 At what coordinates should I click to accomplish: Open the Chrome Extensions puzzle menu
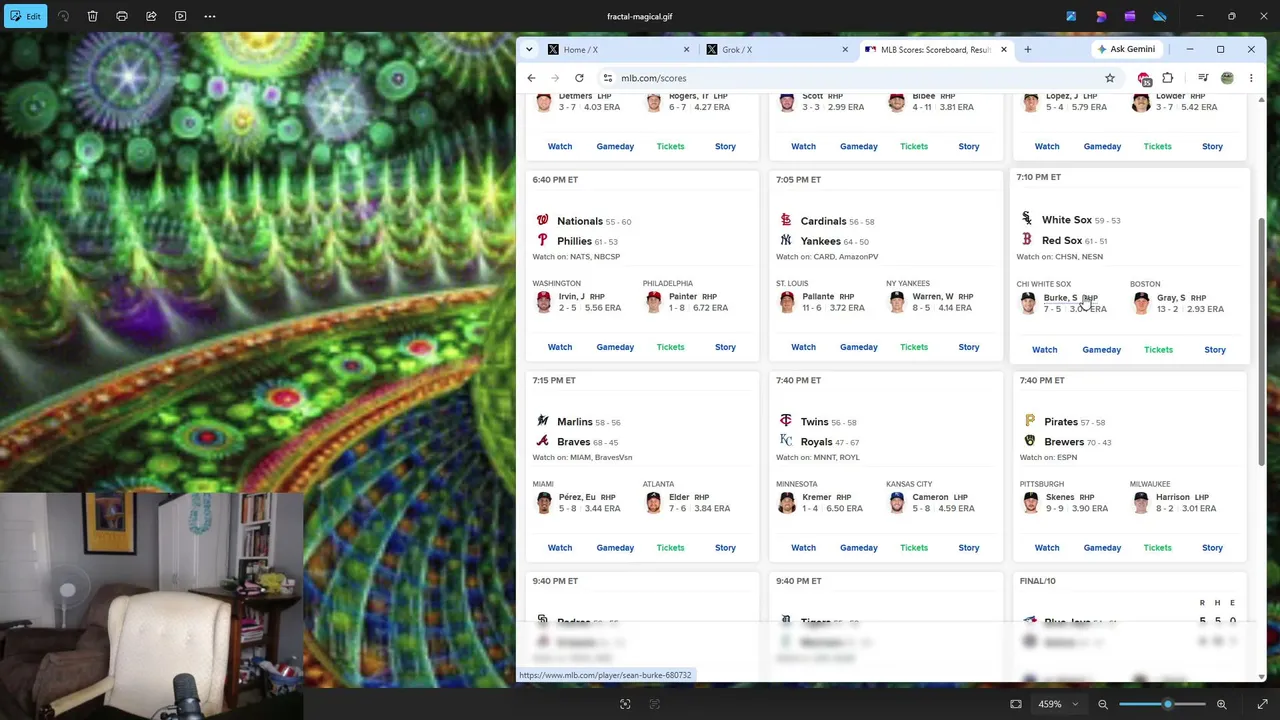tap(1167, 78)
